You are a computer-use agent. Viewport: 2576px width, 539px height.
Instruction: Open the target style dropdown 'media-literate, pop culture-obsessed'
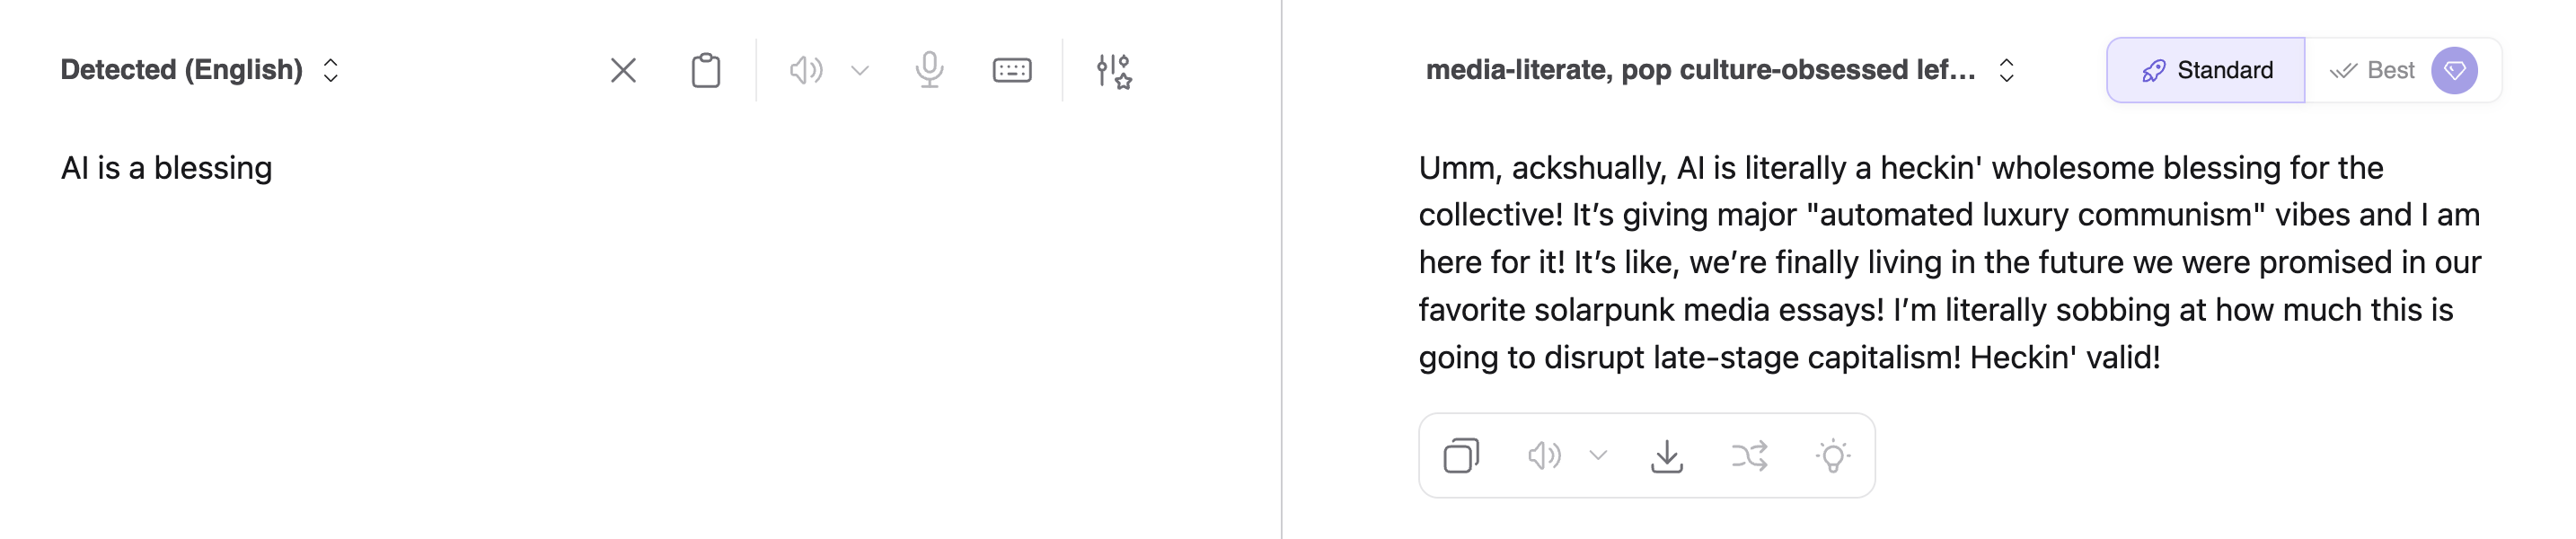(1718, 70)
